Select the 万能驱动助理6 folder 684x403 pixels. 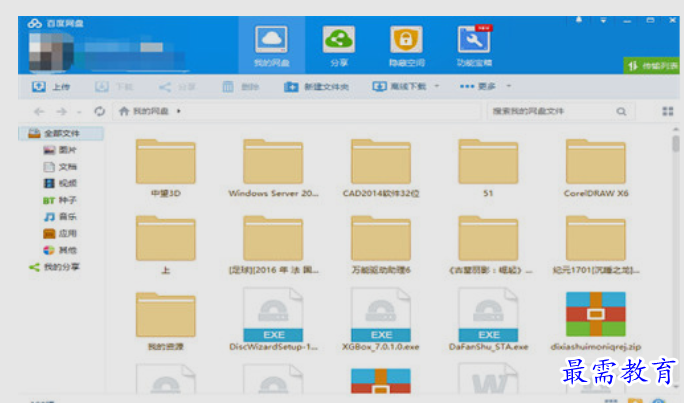click(381, 245)
